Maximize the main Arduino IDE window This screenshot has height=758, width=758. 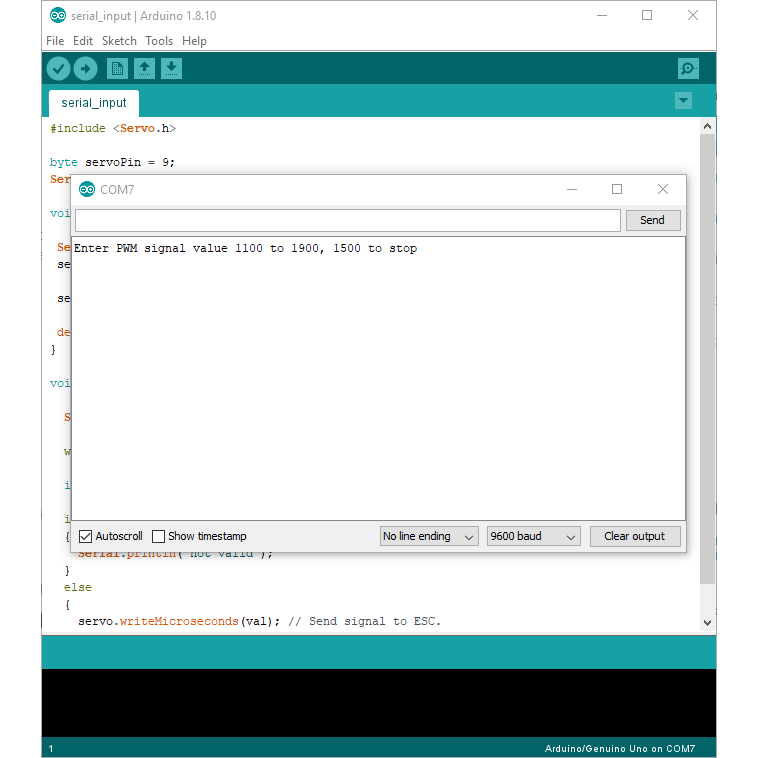[x=647, y=15]
